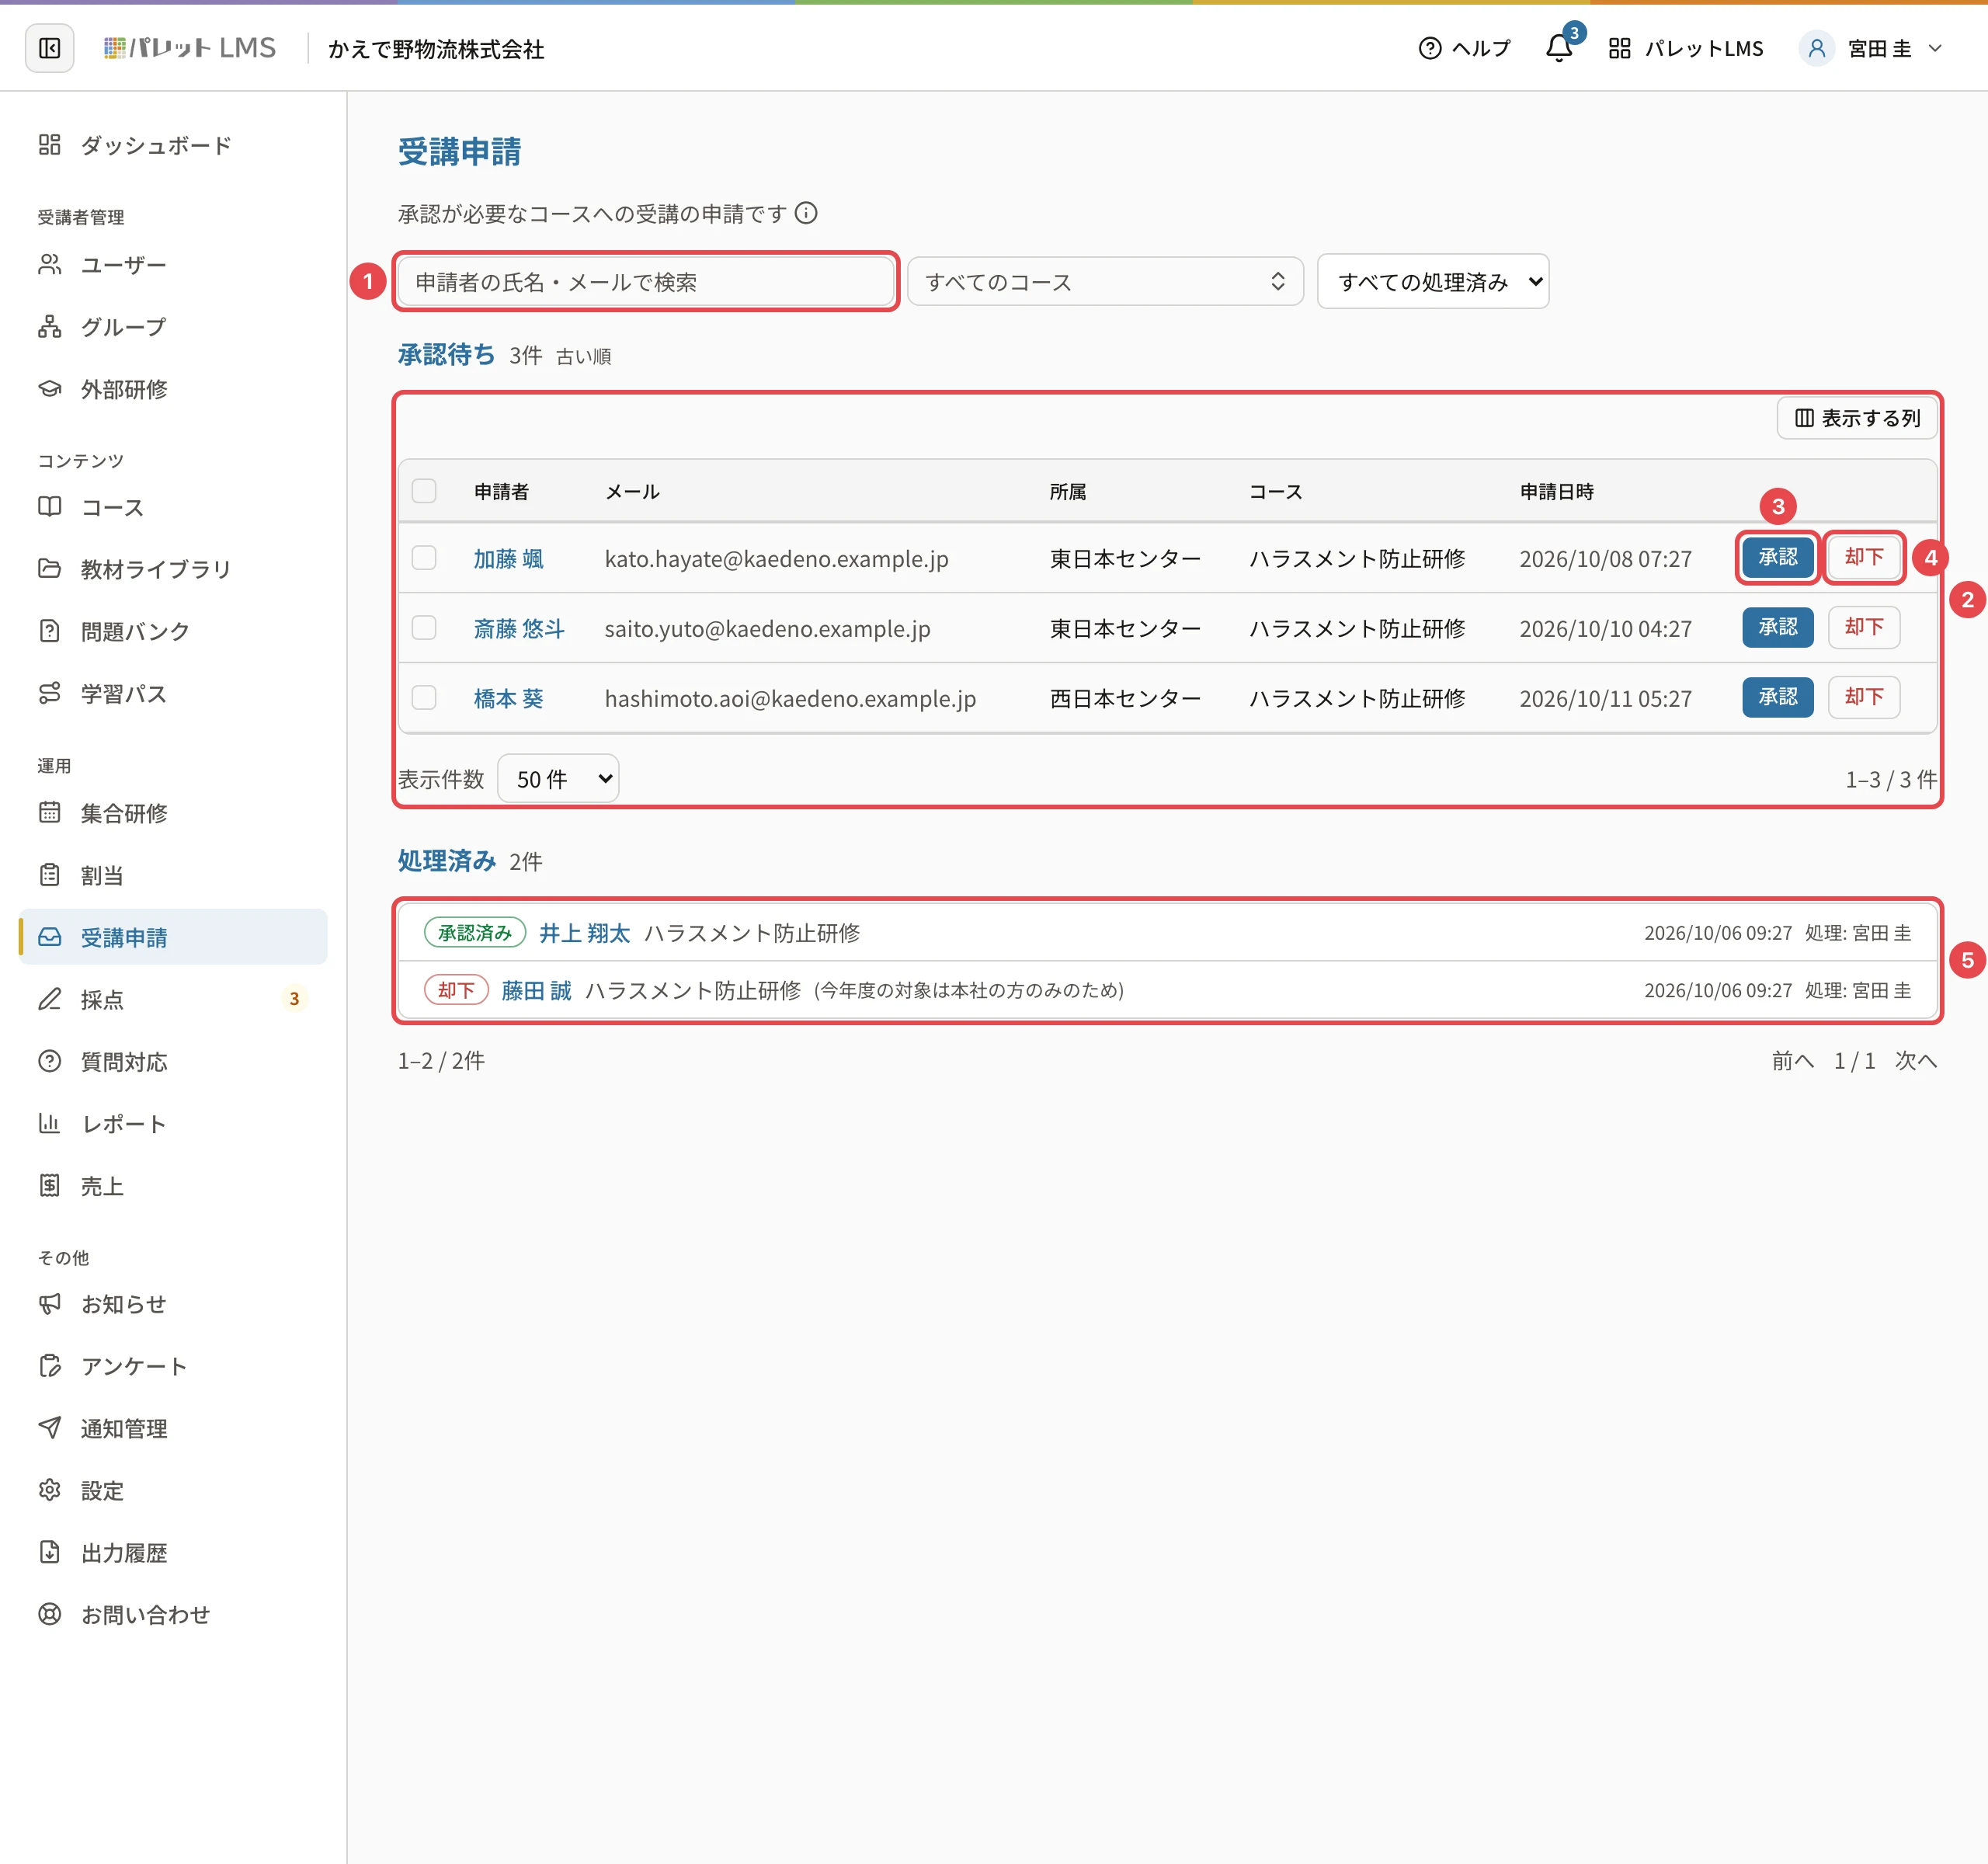This screenshot has width=1988, height=1864.
Task: Tick the select-all checkbox in the table header
Action: click(x=424, y=491)
